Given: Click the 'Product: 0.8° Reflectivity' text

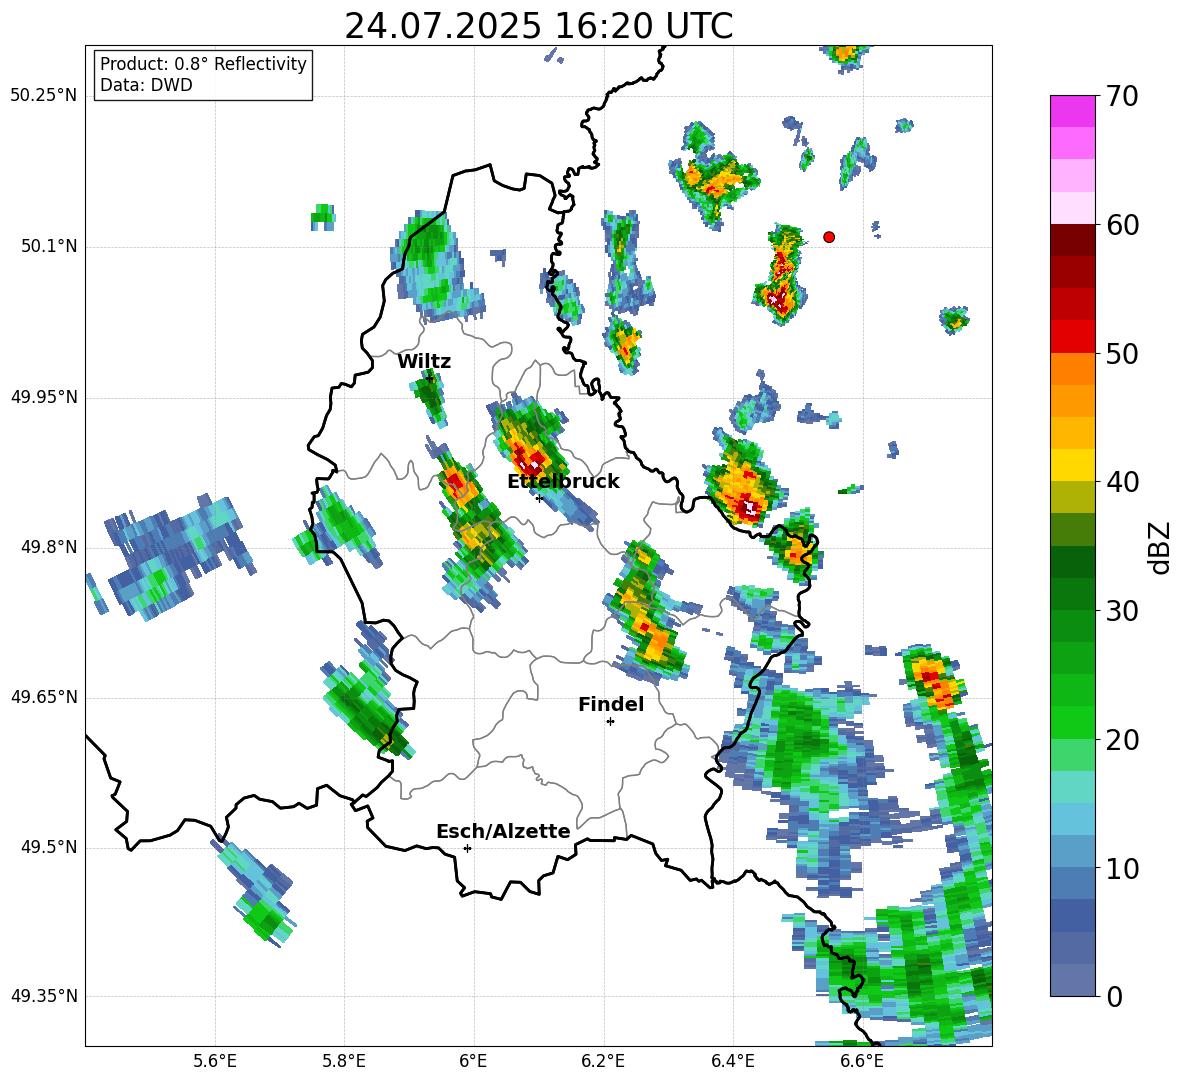Looking at the screenshot, I should click(x=203, y=64).
